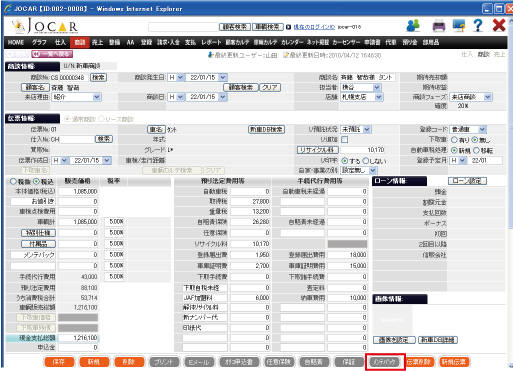
Task: Open the カレンダー menu
Action: 292,42
